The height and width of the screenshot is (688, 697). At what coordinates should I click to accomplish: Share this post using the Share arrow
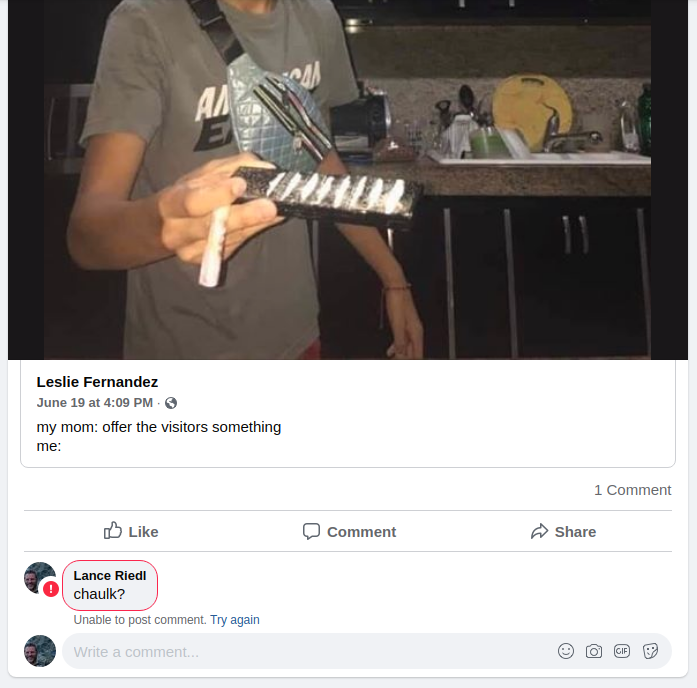pyautogui.click(x=563, y=531)
